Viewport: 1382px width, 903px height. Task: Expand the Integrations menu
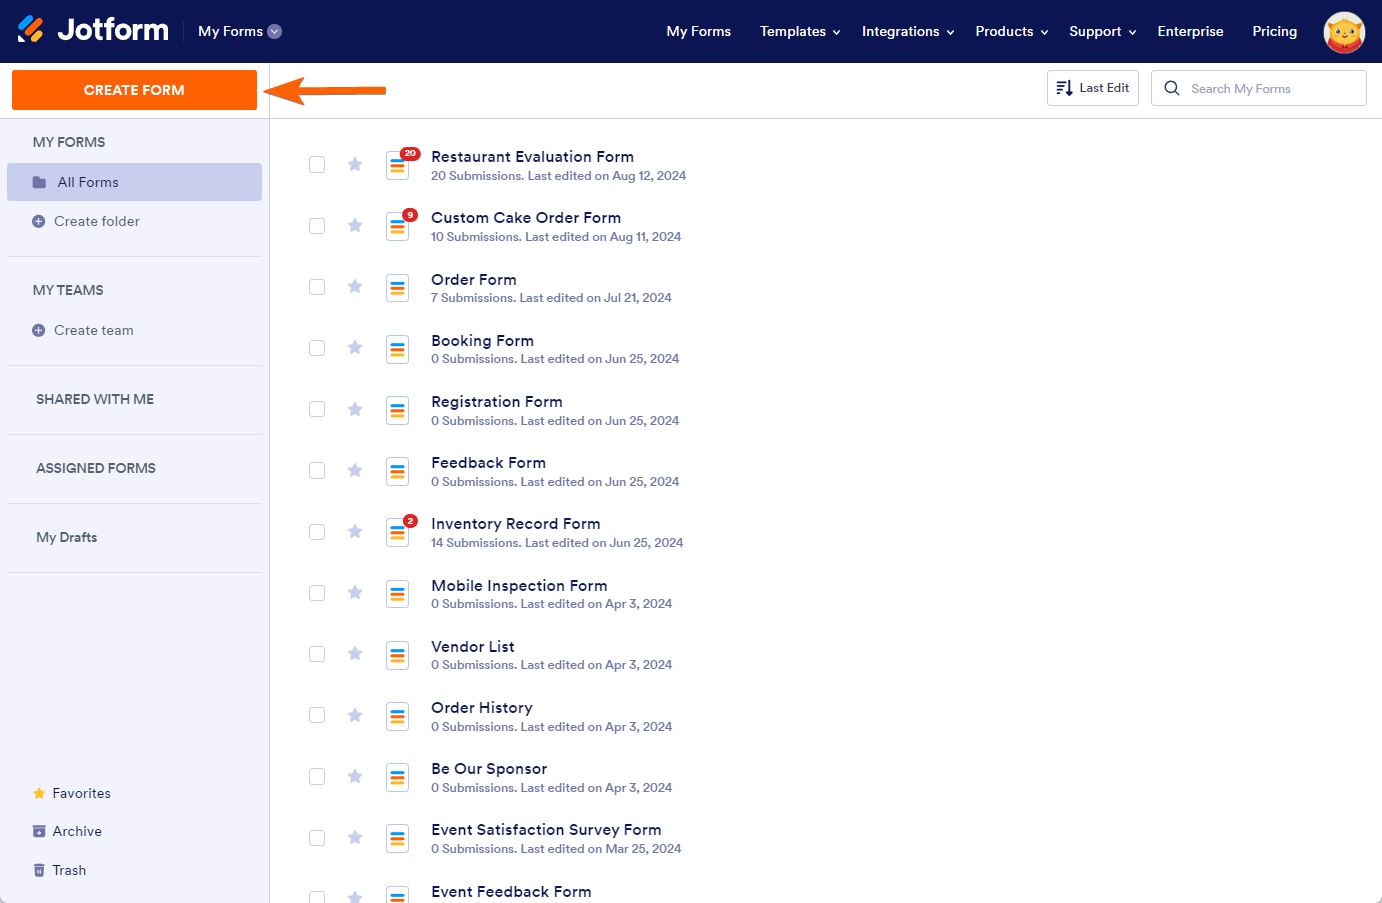coord(908,32)
